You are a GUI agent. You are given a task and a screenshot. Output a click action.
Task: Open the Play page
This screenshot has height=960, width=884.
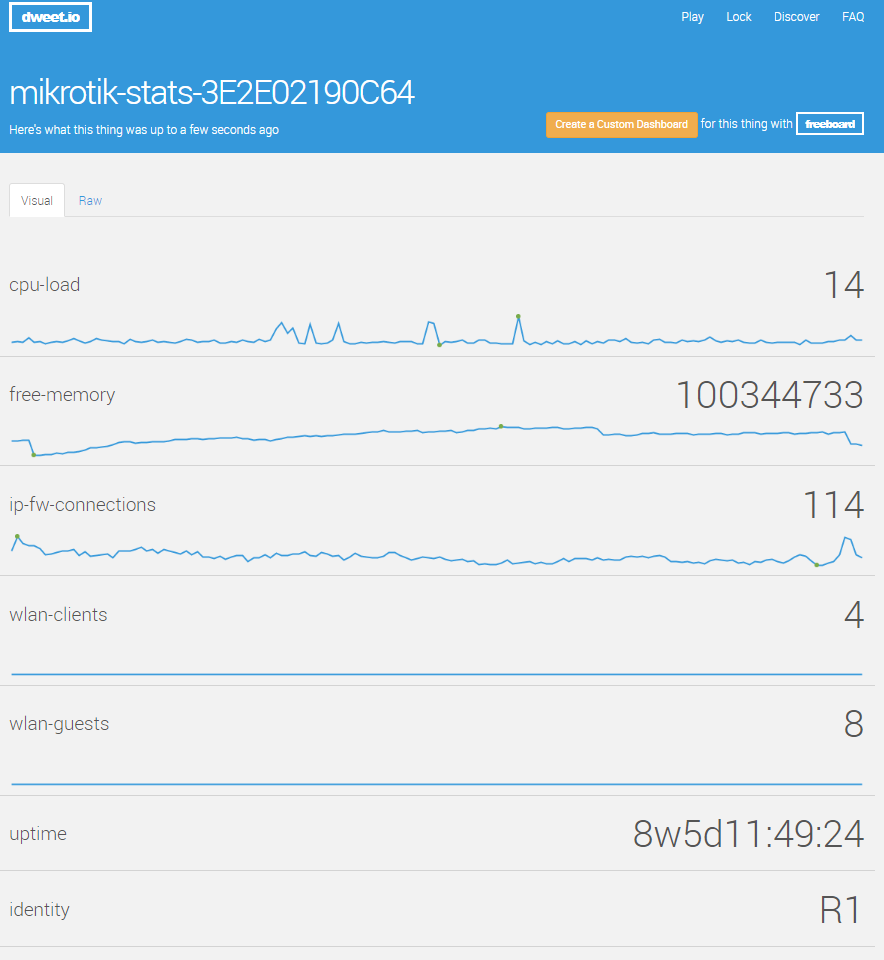[692, 17]
